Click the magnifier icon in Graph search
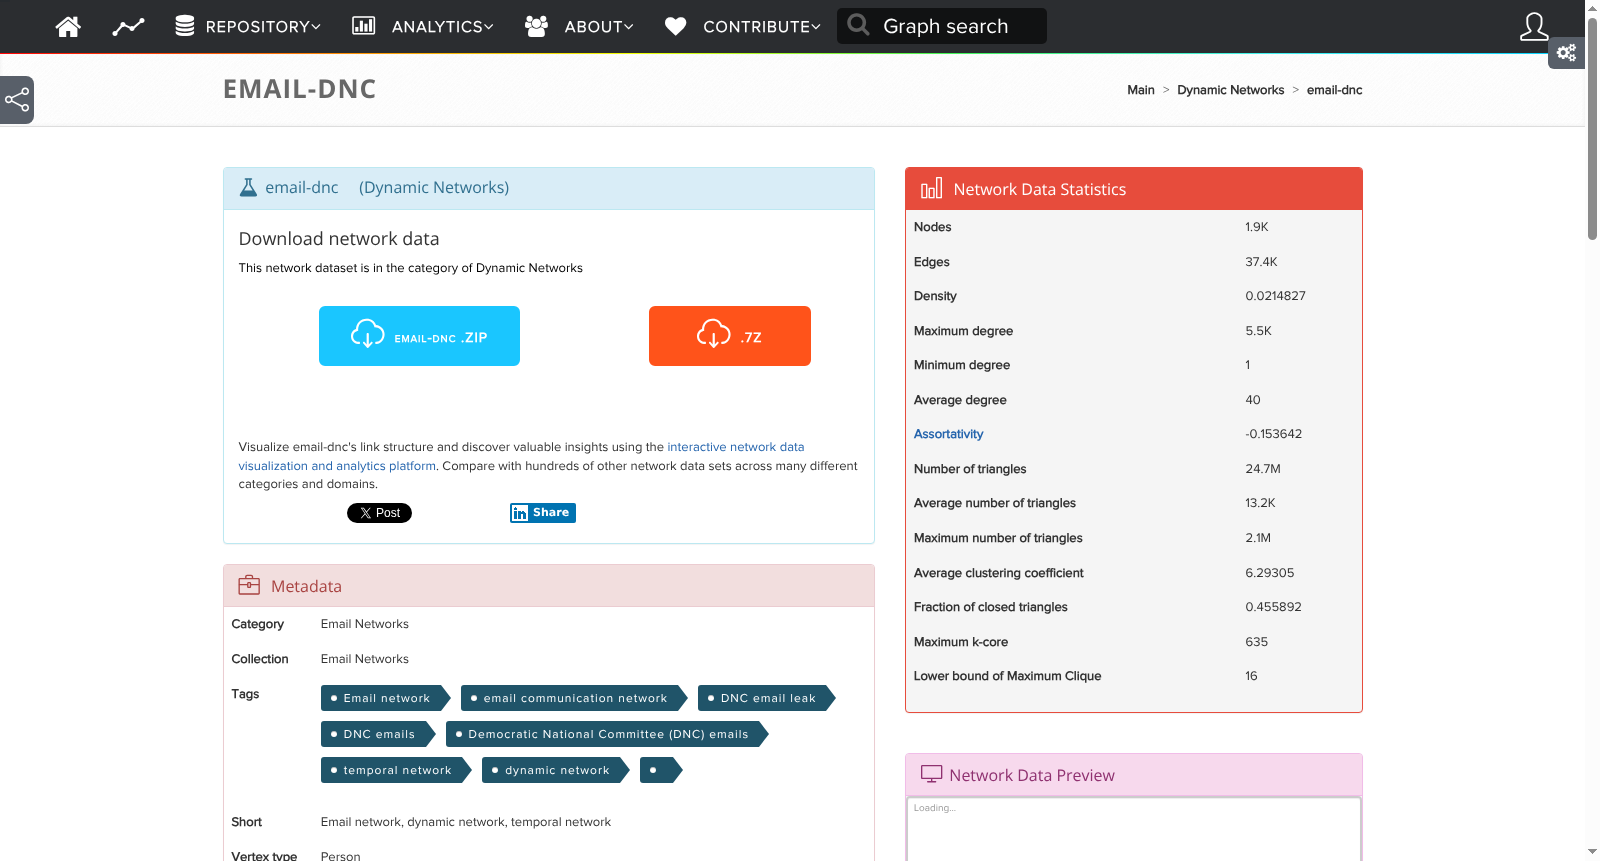The width and height of the screenshot is (1600, 861). point(858,25)
